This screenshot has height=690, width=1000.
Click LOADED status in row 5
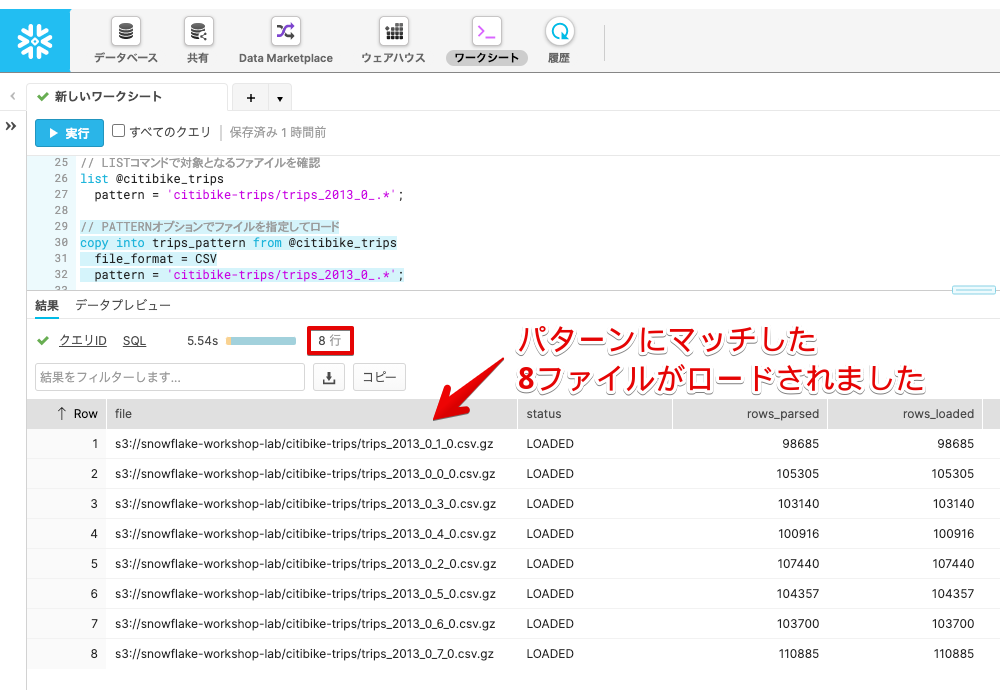[550, 564]
